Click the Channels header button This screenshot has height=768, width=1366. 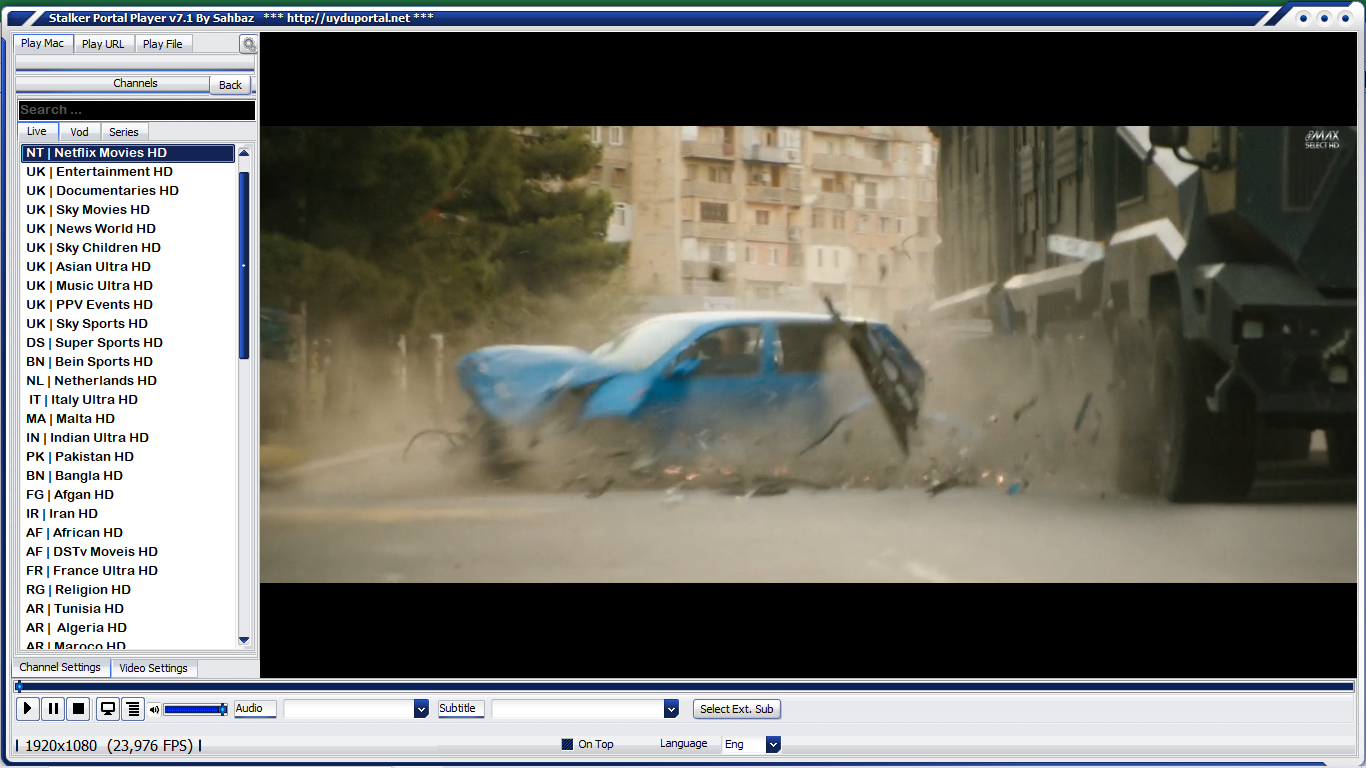(x=135, y=83)
